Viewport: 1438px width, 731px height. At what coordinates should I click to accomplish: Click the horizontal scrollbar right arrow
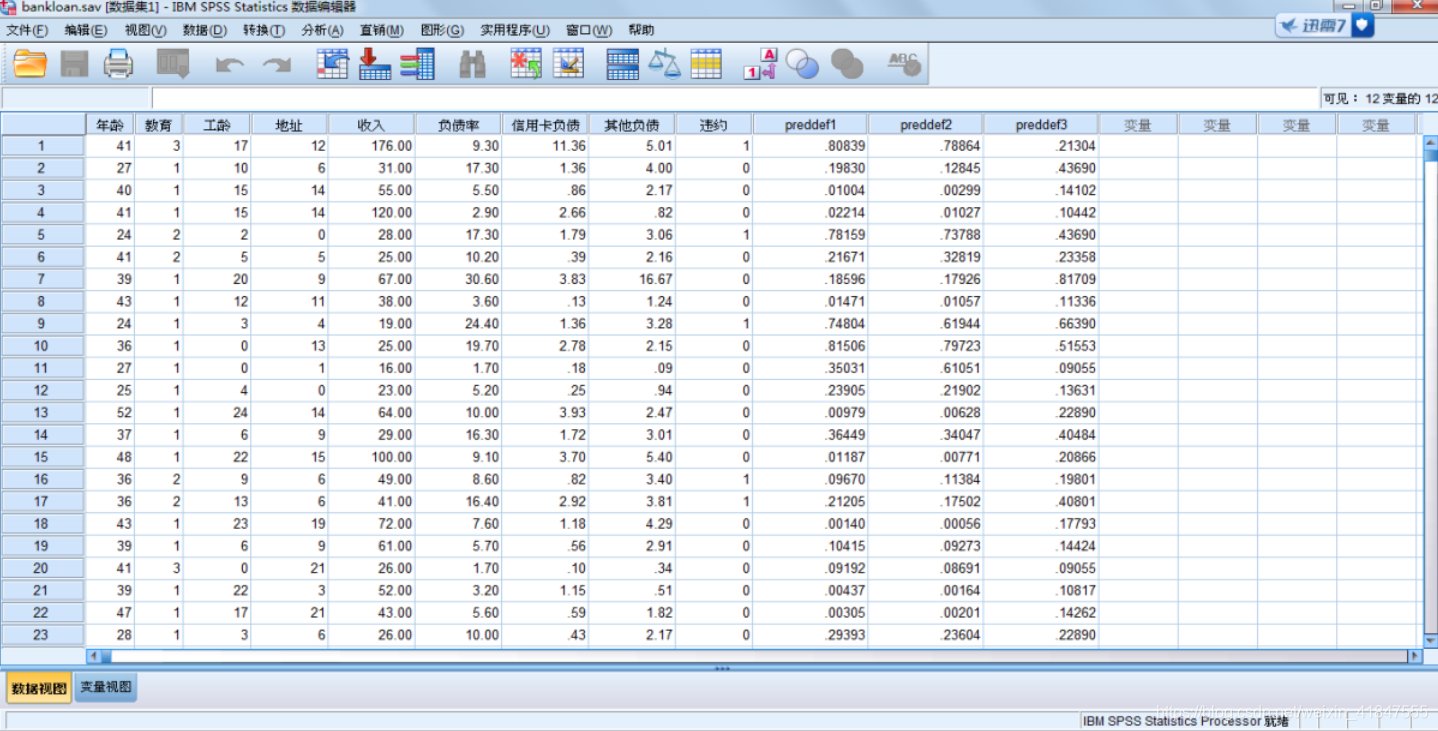pyautogui.click(x=1414, y=656)
